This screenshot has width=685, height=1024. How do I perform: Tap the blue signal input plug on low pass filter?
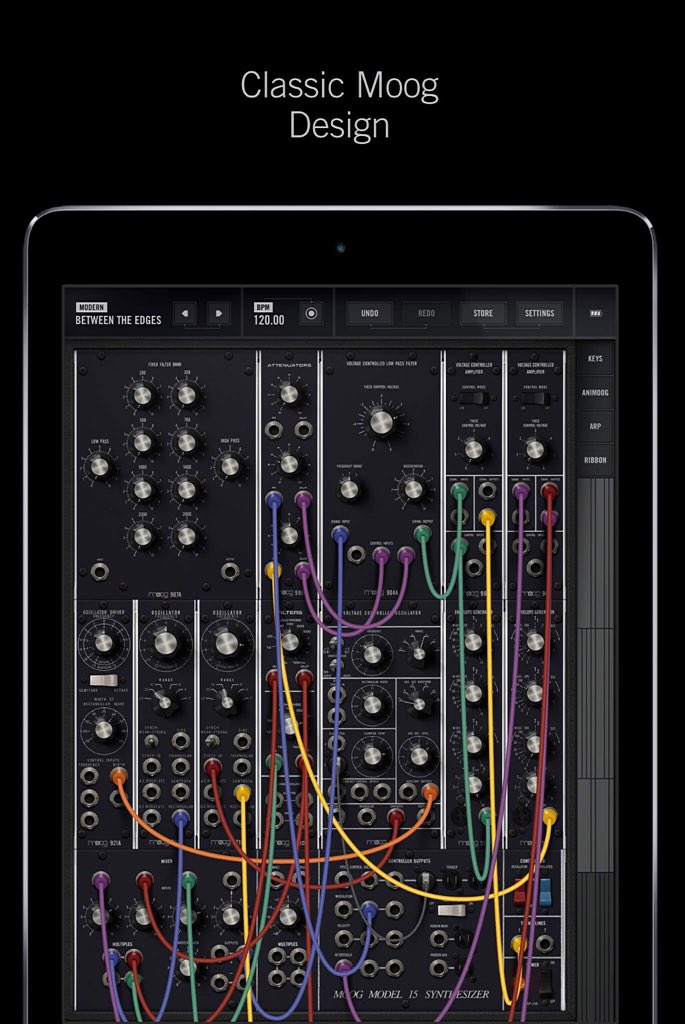[339, 535]
